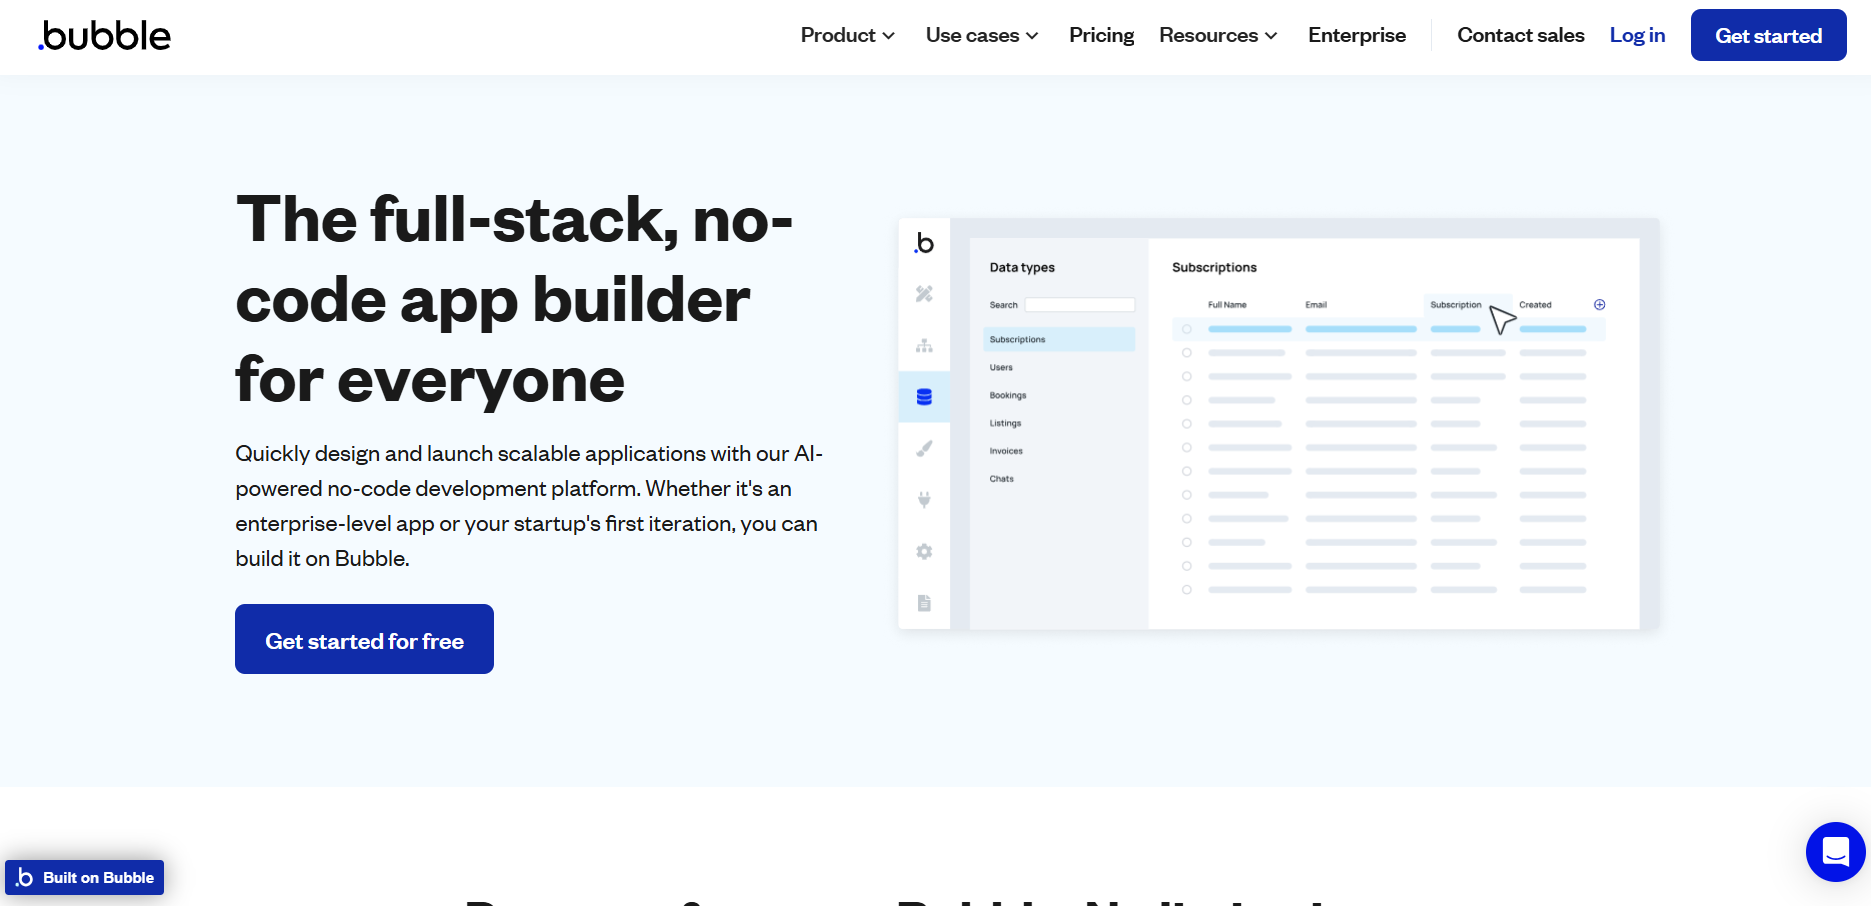
Task: Click the Get started for free button
Action: coord(364,639)
